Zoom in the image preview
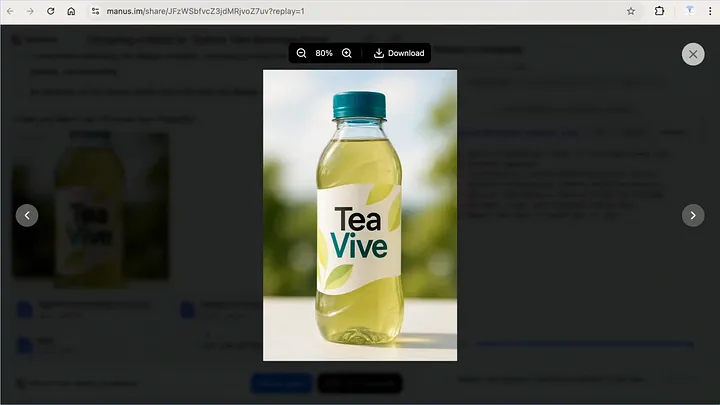Image resolution: width=720 pixels, height=405 pixels. click(x=347, y=53)
